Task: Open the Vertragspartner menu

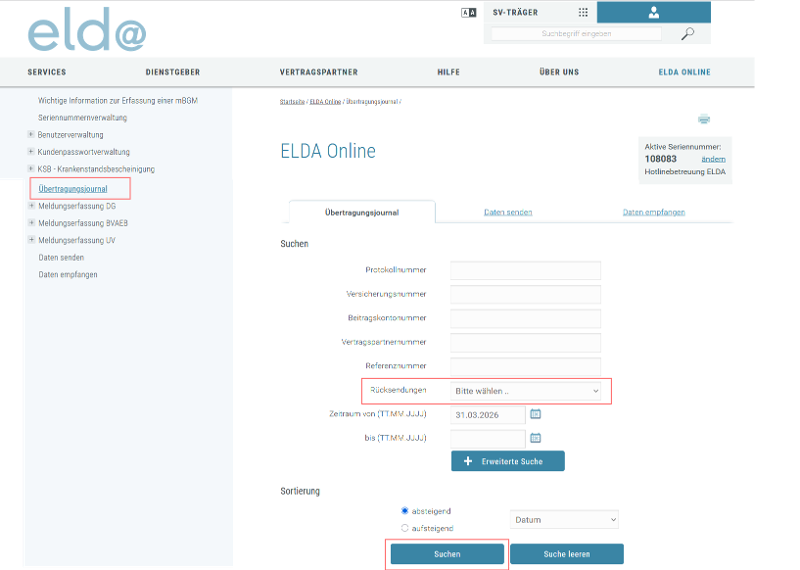Action: [x=319, y=72]
